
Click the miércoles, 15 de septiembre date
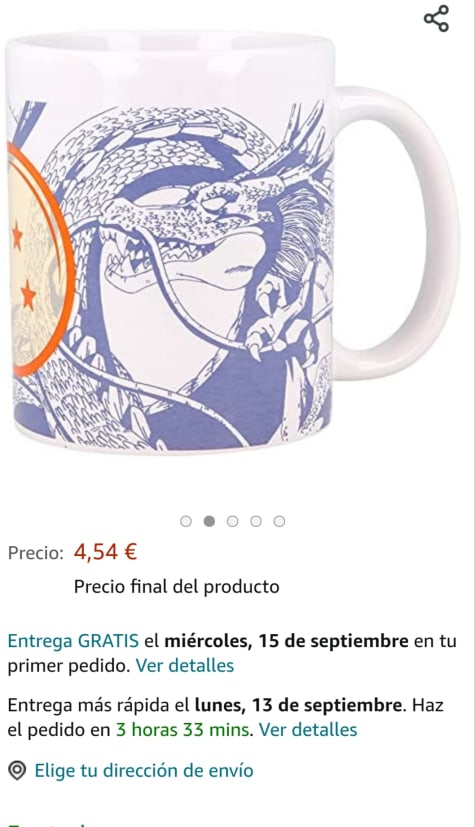click(x=287, y=641)
